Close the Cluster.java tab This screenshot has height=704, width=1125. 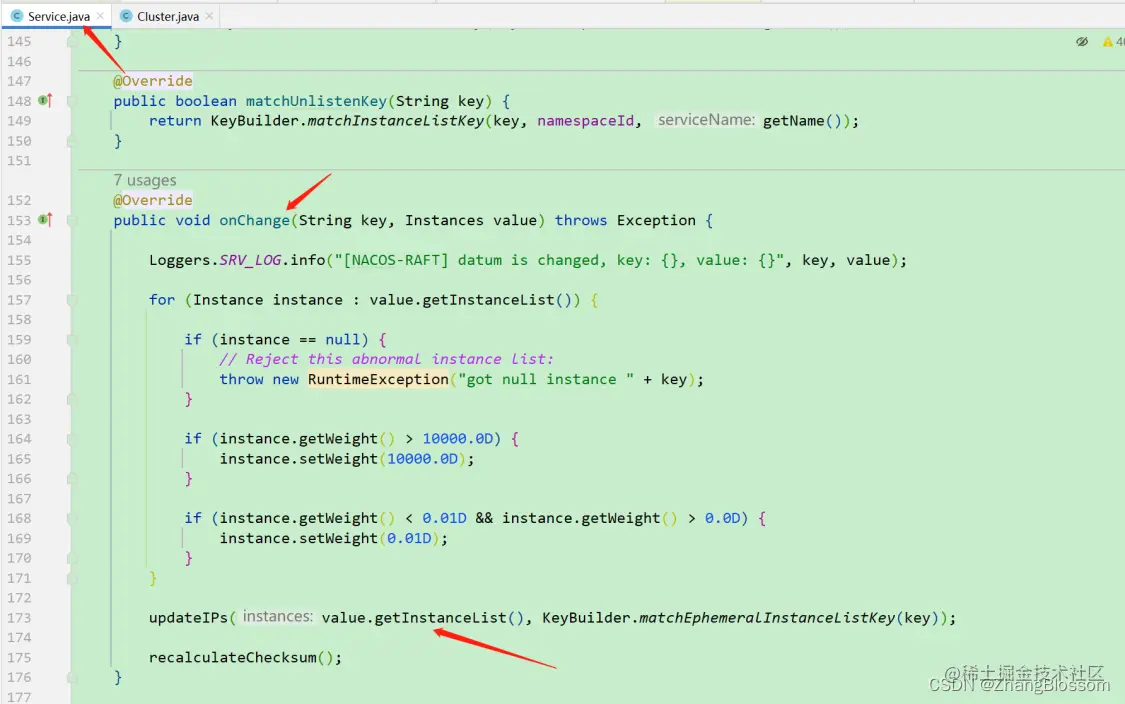[x=209, y=16]
